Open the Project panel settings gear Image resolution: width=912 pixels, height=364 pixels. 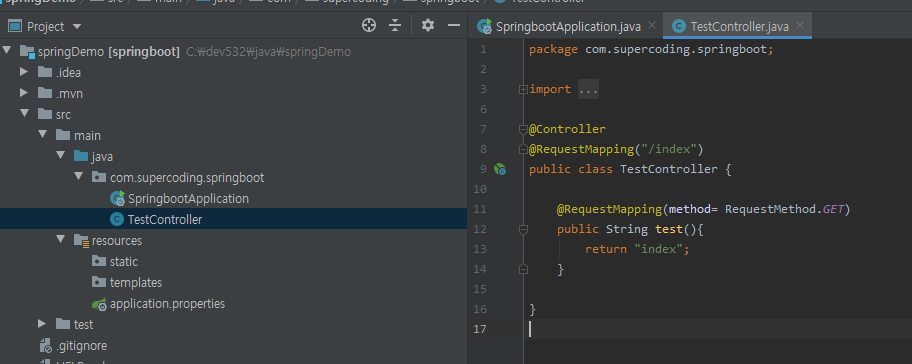coord(428,25)
